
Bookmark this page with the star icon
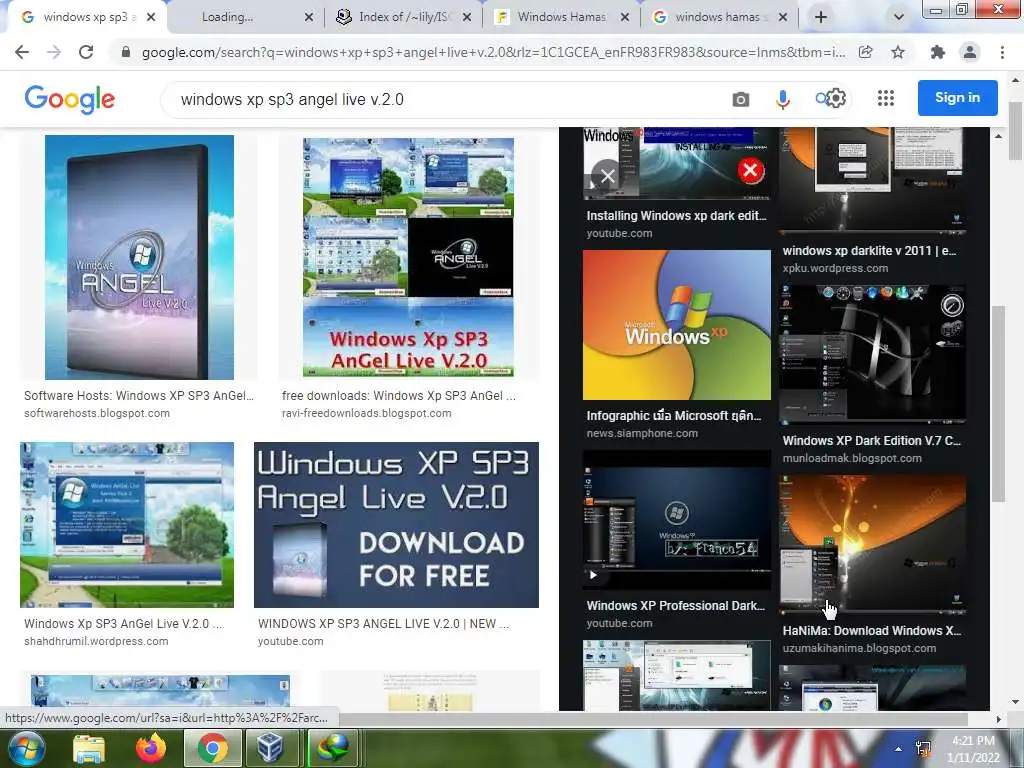click(x=898, y=52)
